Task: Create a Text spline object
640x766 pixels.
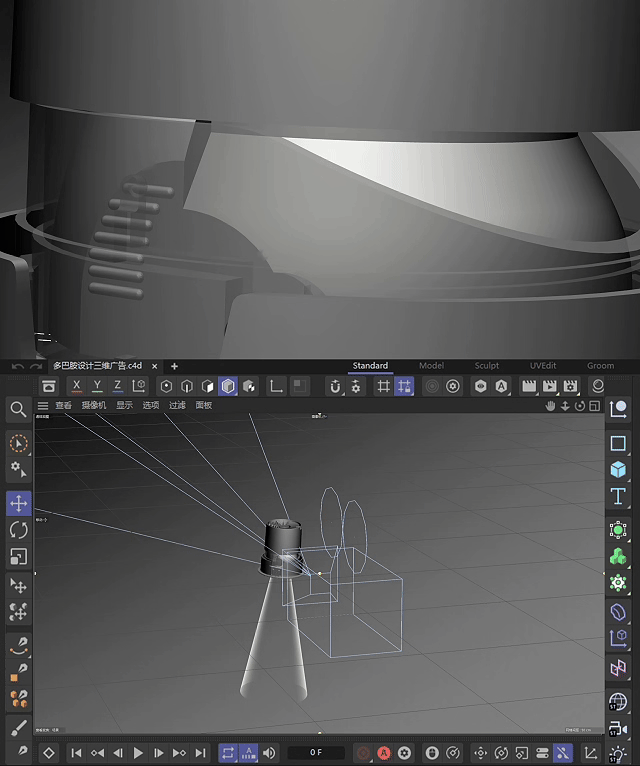Action: (618, 496)
